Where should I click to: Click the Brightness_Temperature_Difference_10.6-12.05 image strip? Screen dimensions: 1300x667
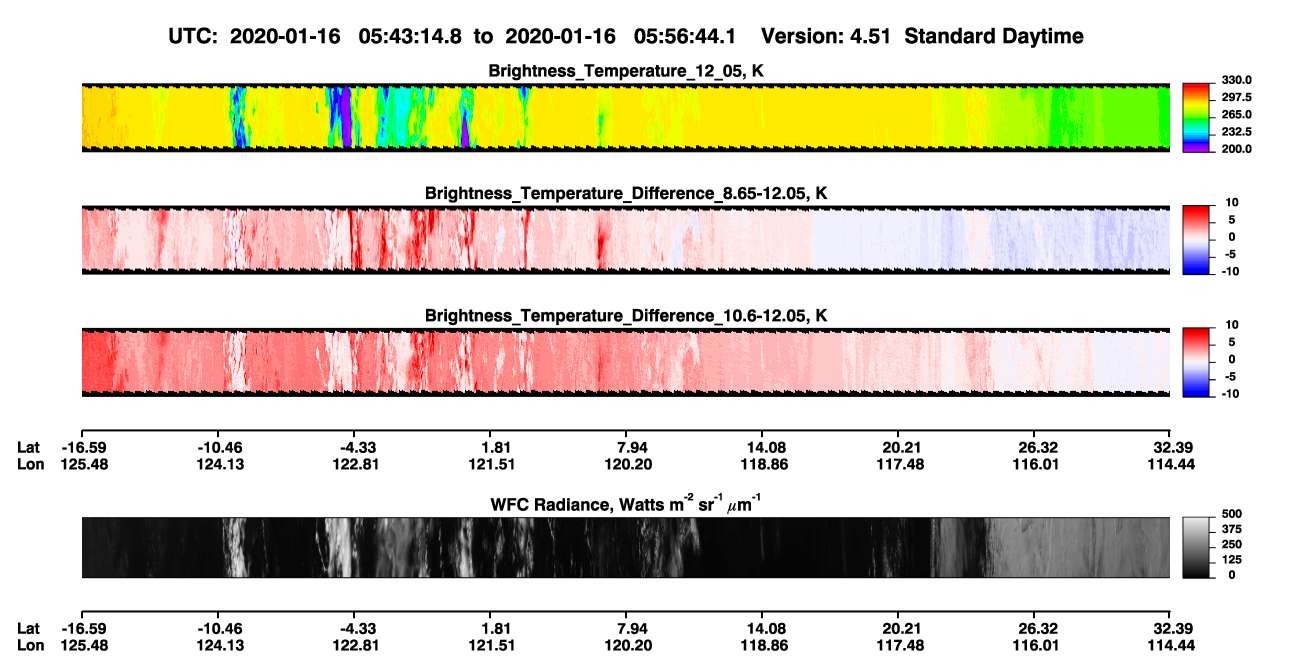pos(625,362)
